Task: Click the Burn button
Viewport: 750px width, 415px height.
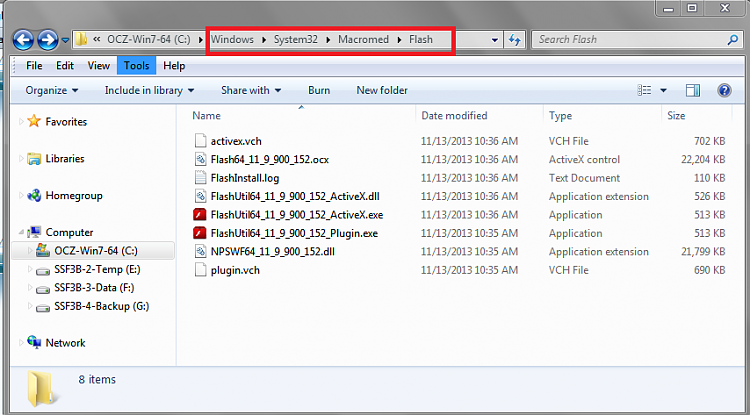Action: pos(319,90)
